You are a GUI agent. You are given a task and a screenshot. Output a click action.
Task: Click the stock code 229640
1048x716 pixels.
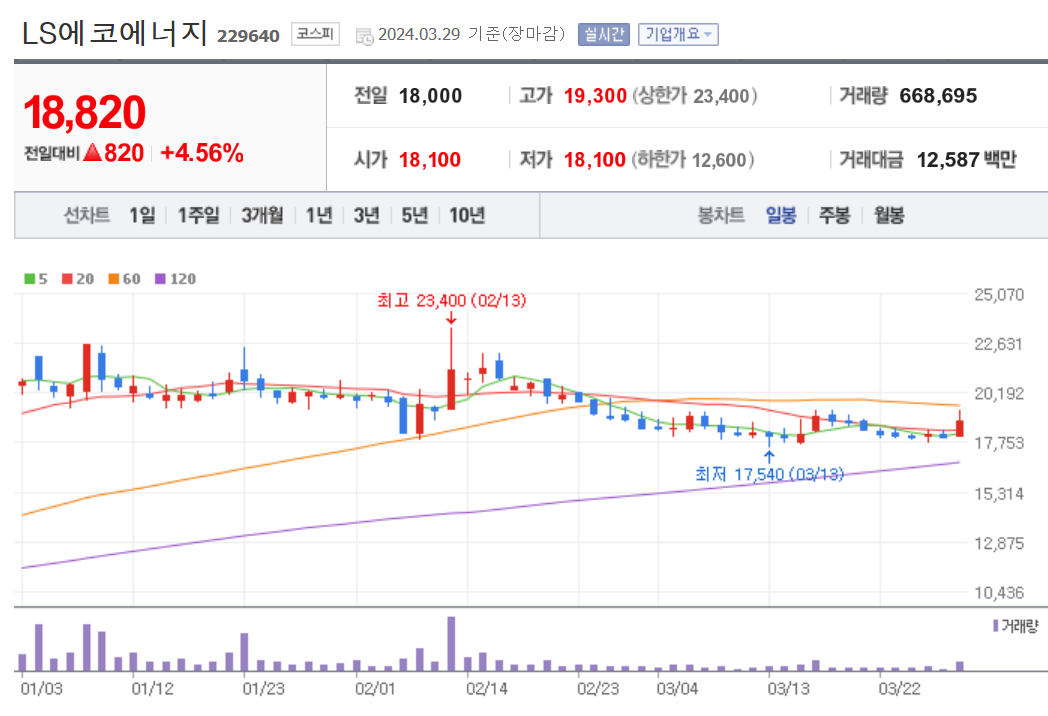click(x=248, y=36)
